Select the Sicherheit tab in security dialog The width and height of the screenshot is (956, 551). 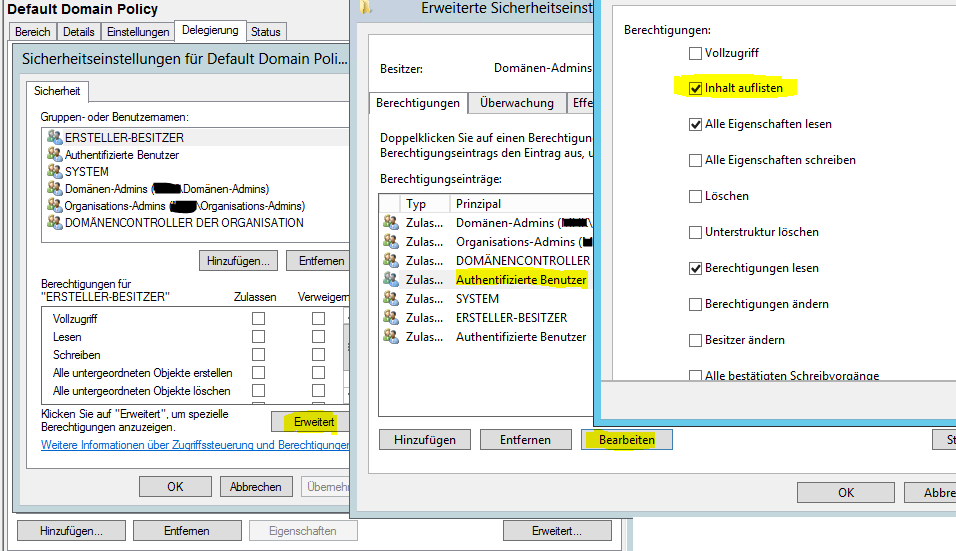click(57, 91)
